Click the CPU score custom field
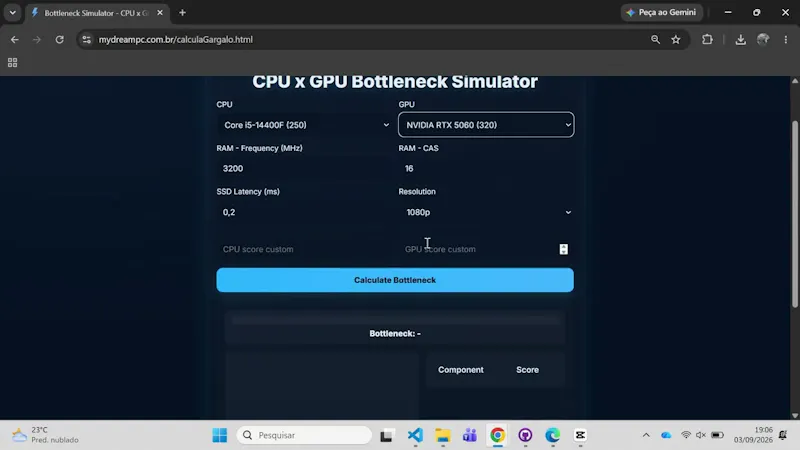The image size is (800, 450). coord(304,249)
